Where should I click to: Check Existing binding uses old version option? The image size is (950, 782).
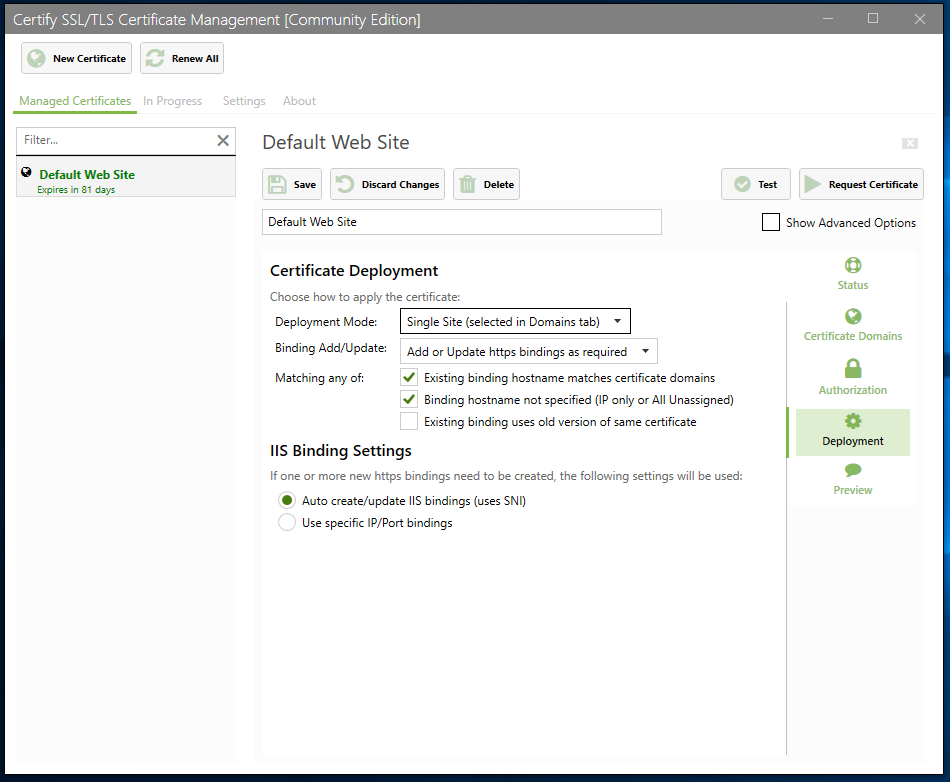(x=409, y=422)
